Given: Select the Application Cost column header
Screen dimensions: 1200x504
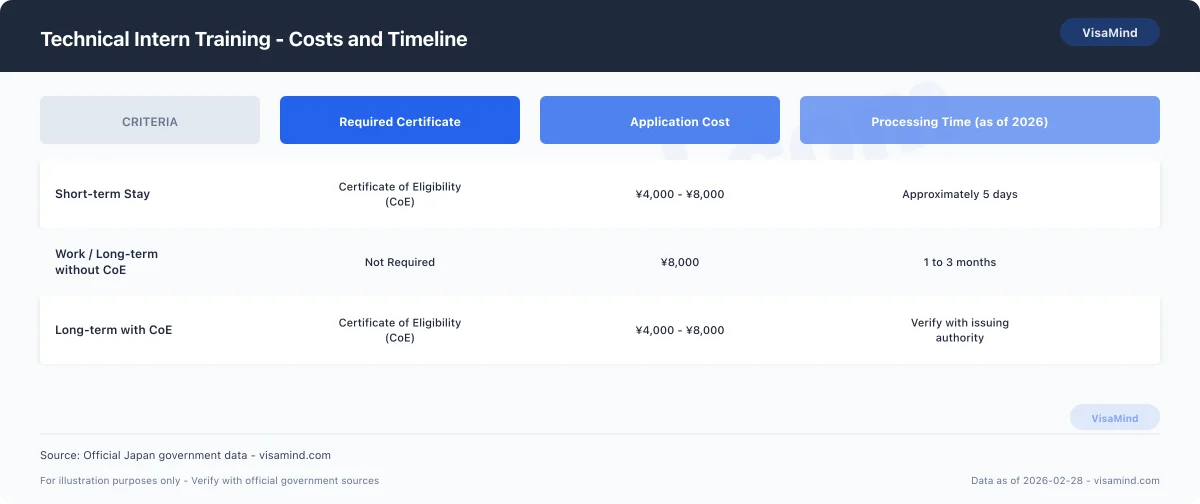Looking at the screenshot, I should [x=680, y=121].
